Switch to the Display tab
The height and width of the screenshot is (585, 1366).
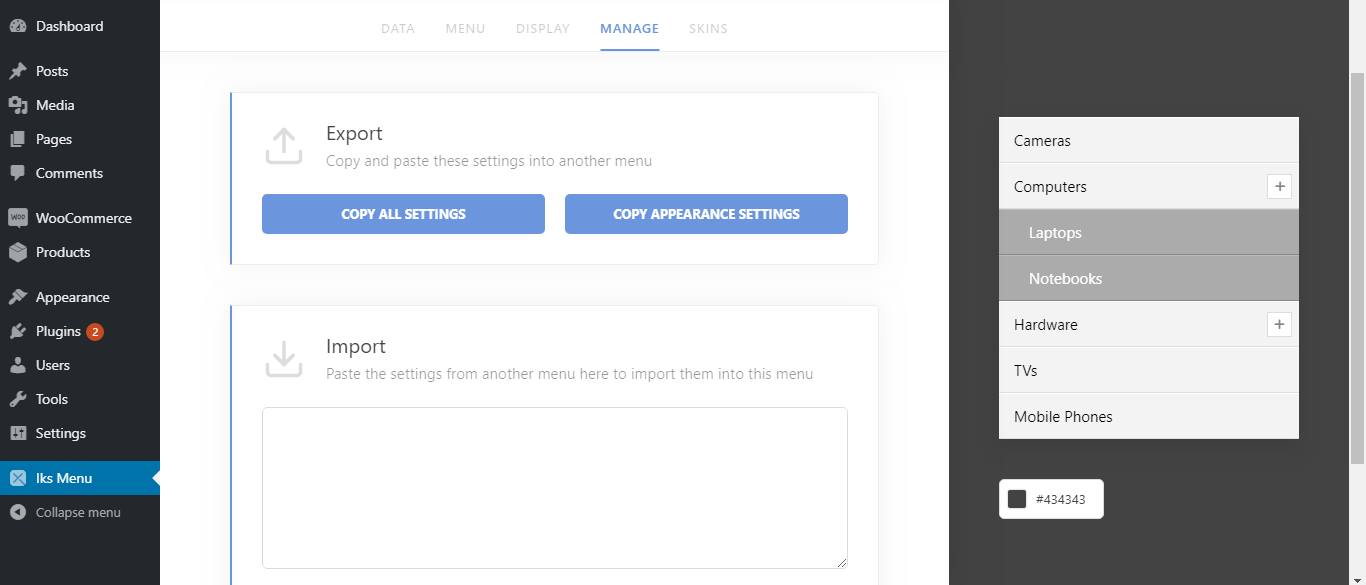[x=542, y=28]
